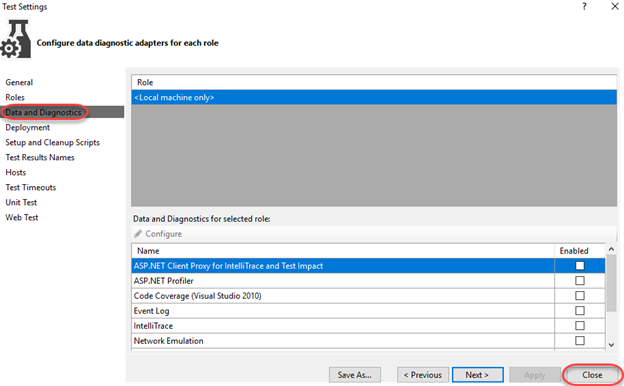Click the adapters list scrollbar thumb
This screenshot has width=624, height=386.
click(611, 283)
